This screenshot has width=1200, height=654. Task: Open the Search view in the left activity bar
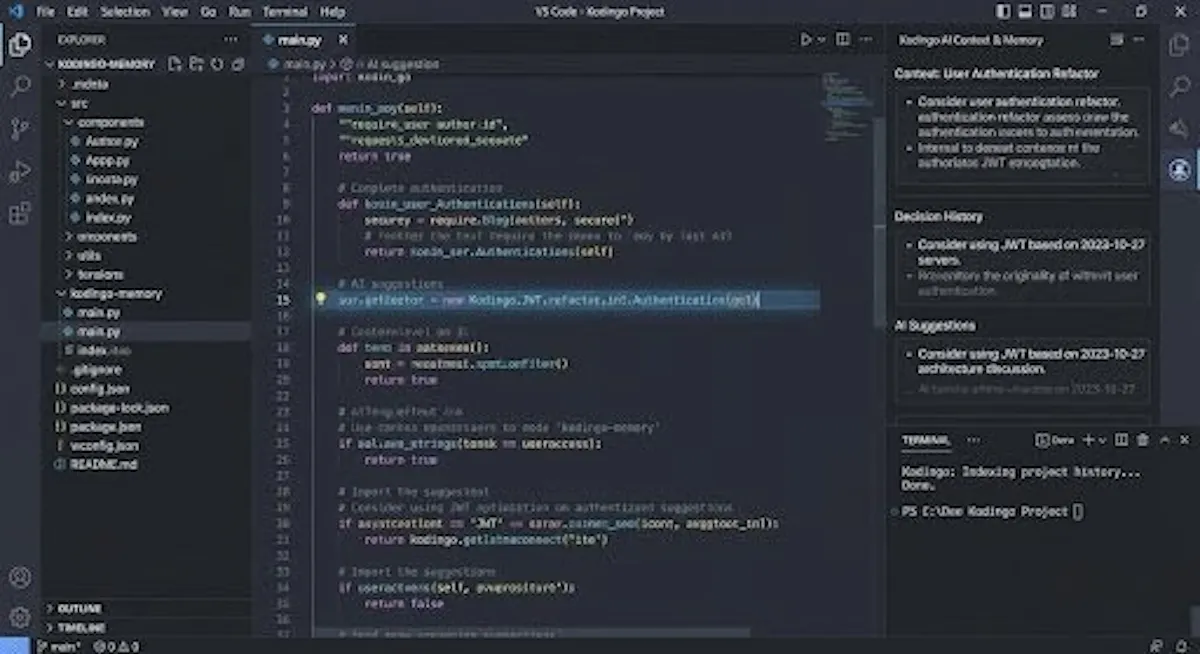click(19, 86)
